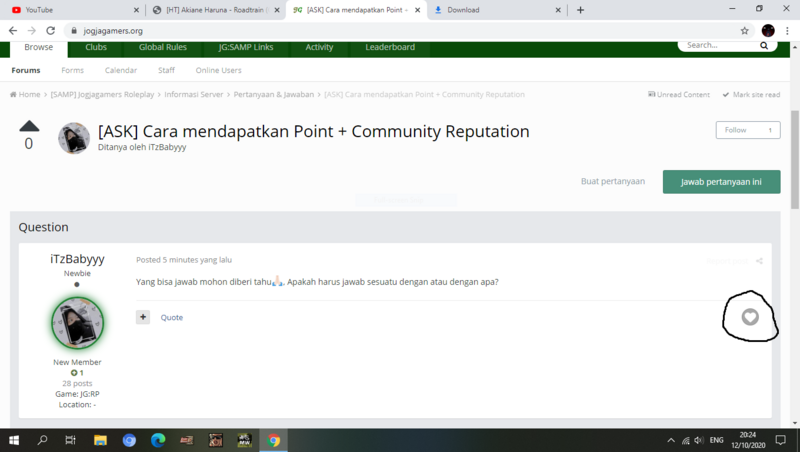Open File Explorer from the taskbar
Viewport: 800px width, 452px height.
[100, 440]
